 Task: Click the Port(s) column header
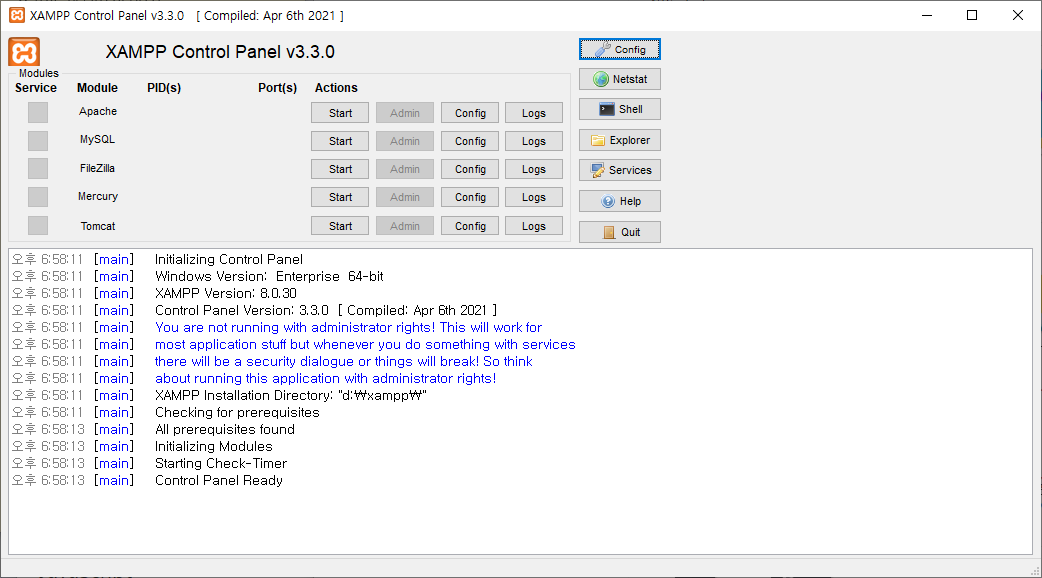(x=277, y=88)
